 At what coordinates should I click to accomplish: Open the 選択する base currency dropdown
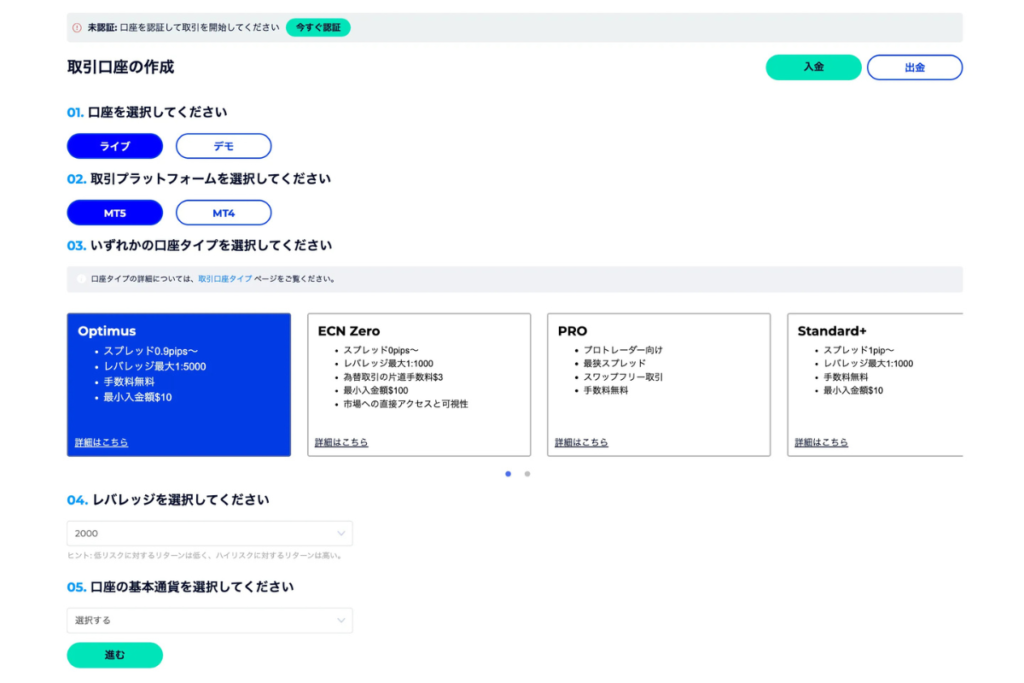tap(209, 620)
